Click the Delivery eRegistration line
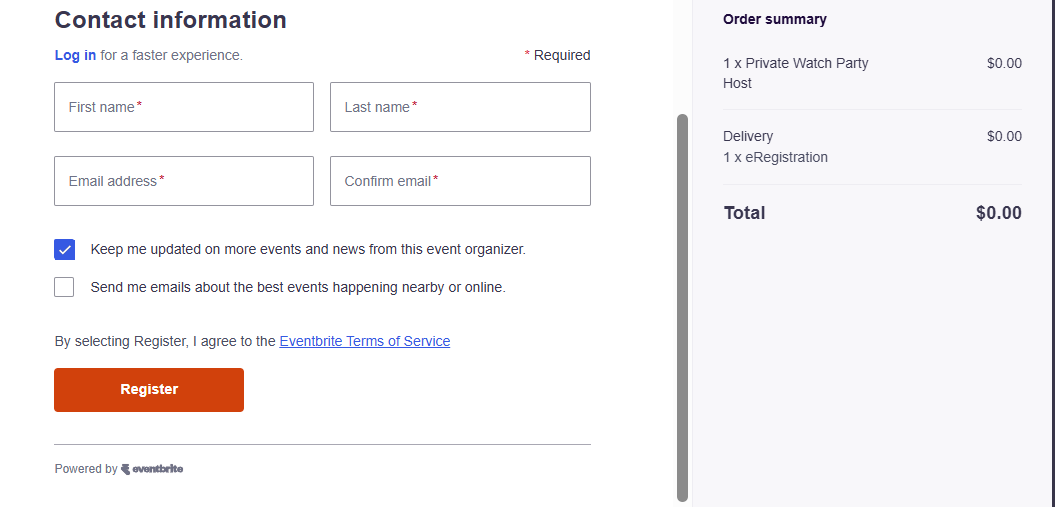 (x=775, y=147)
